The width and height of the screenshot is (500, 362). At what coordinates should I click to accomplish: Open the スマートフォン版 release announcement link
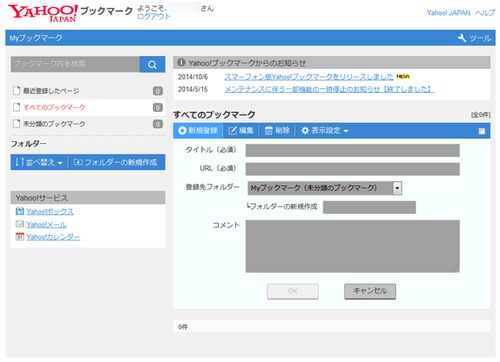309,77
